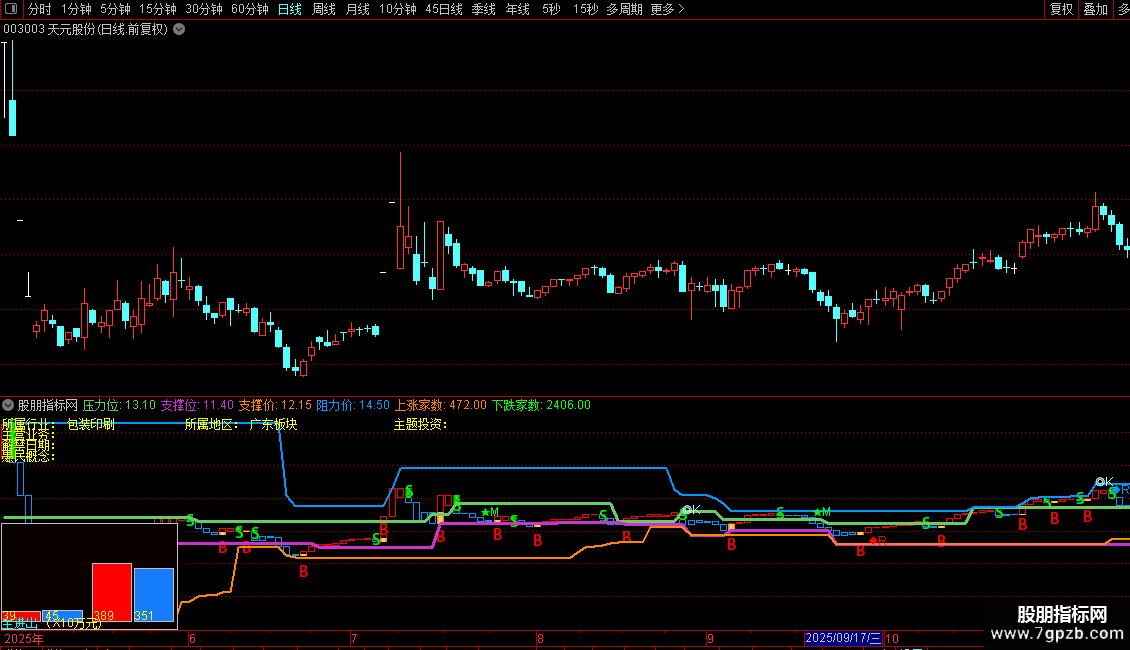Viewport: 1130px width, 650px height.
Task: Click the blue 351 volume bar
Action: click(x=154, y=593)
